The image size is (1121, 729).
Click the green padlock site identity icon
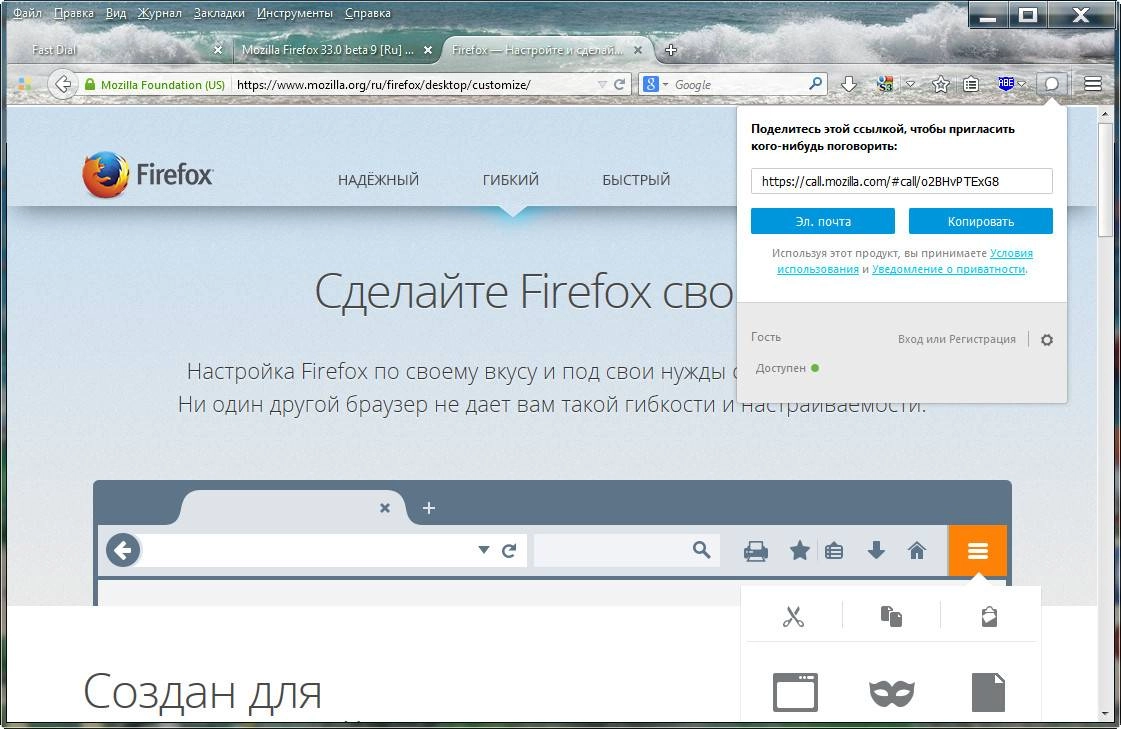pos(89,84)
